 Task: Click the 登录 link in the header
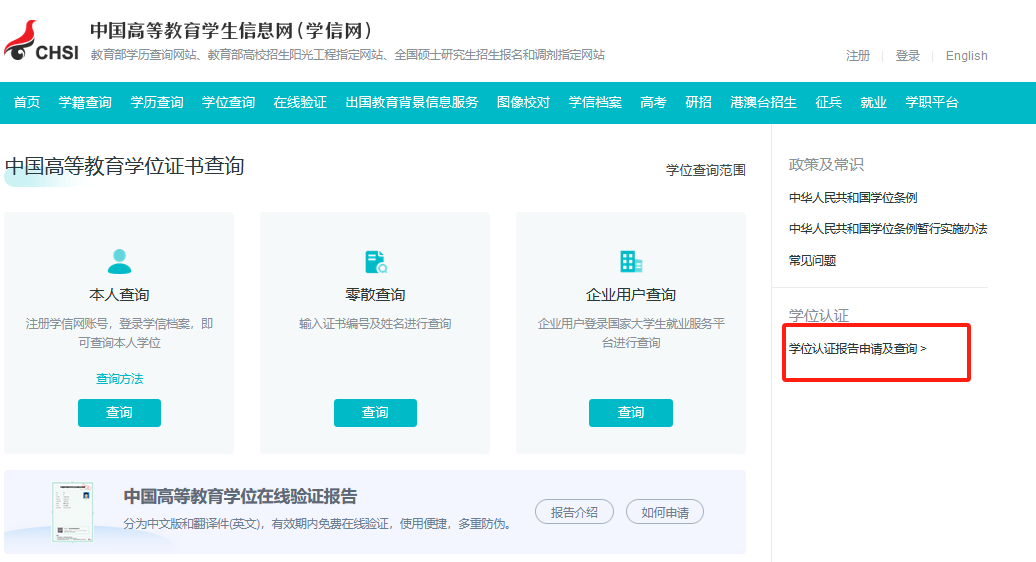point(907,56)
